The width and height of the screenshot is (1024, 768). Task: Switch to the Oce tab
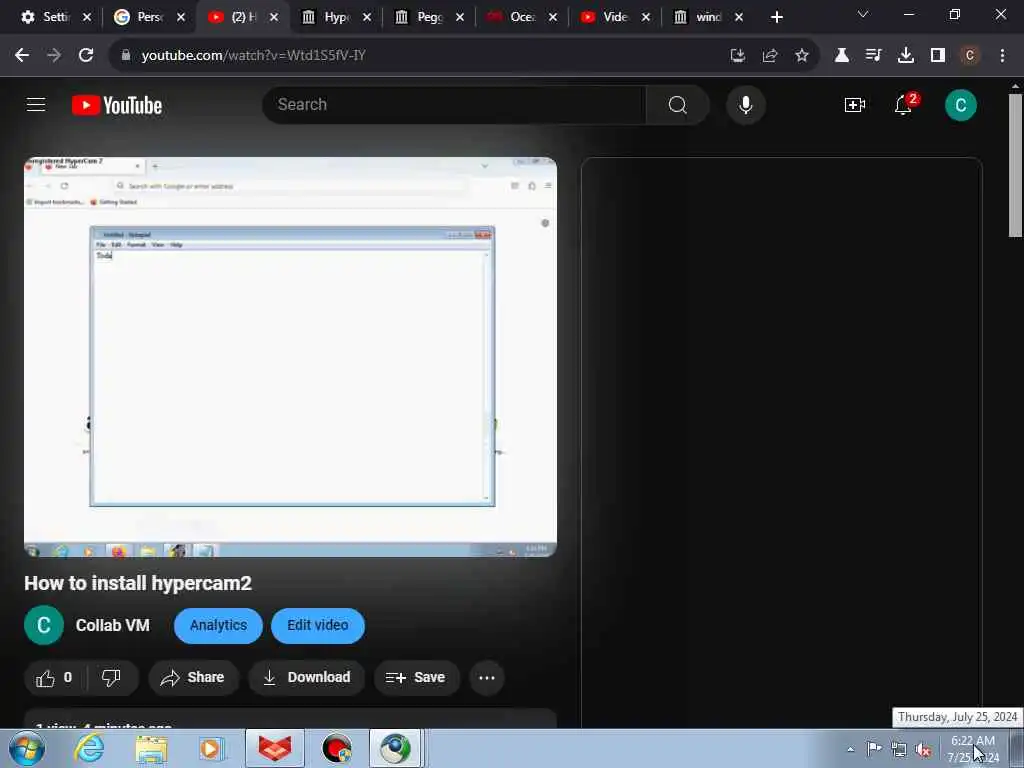tap(513, 17)
